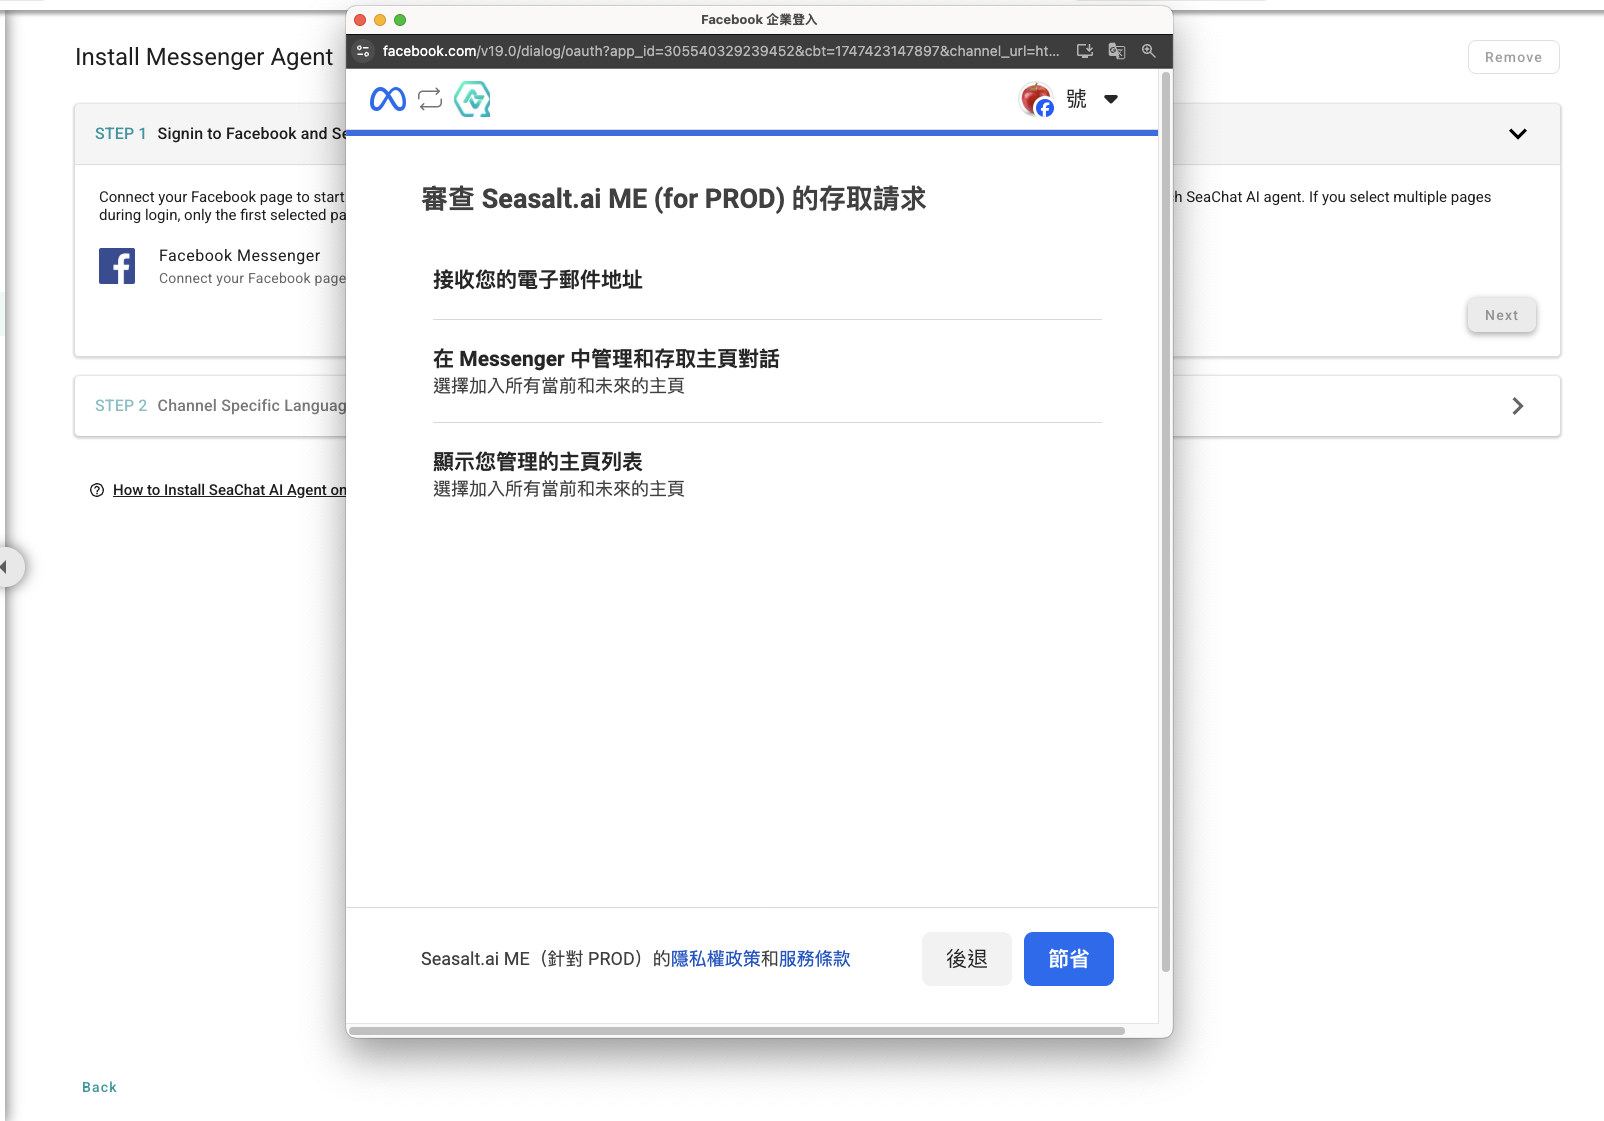This screenshot has height=1121, width=1604.
Task: Expand the STEP 2 section chevron
Action: (1518, 406)
